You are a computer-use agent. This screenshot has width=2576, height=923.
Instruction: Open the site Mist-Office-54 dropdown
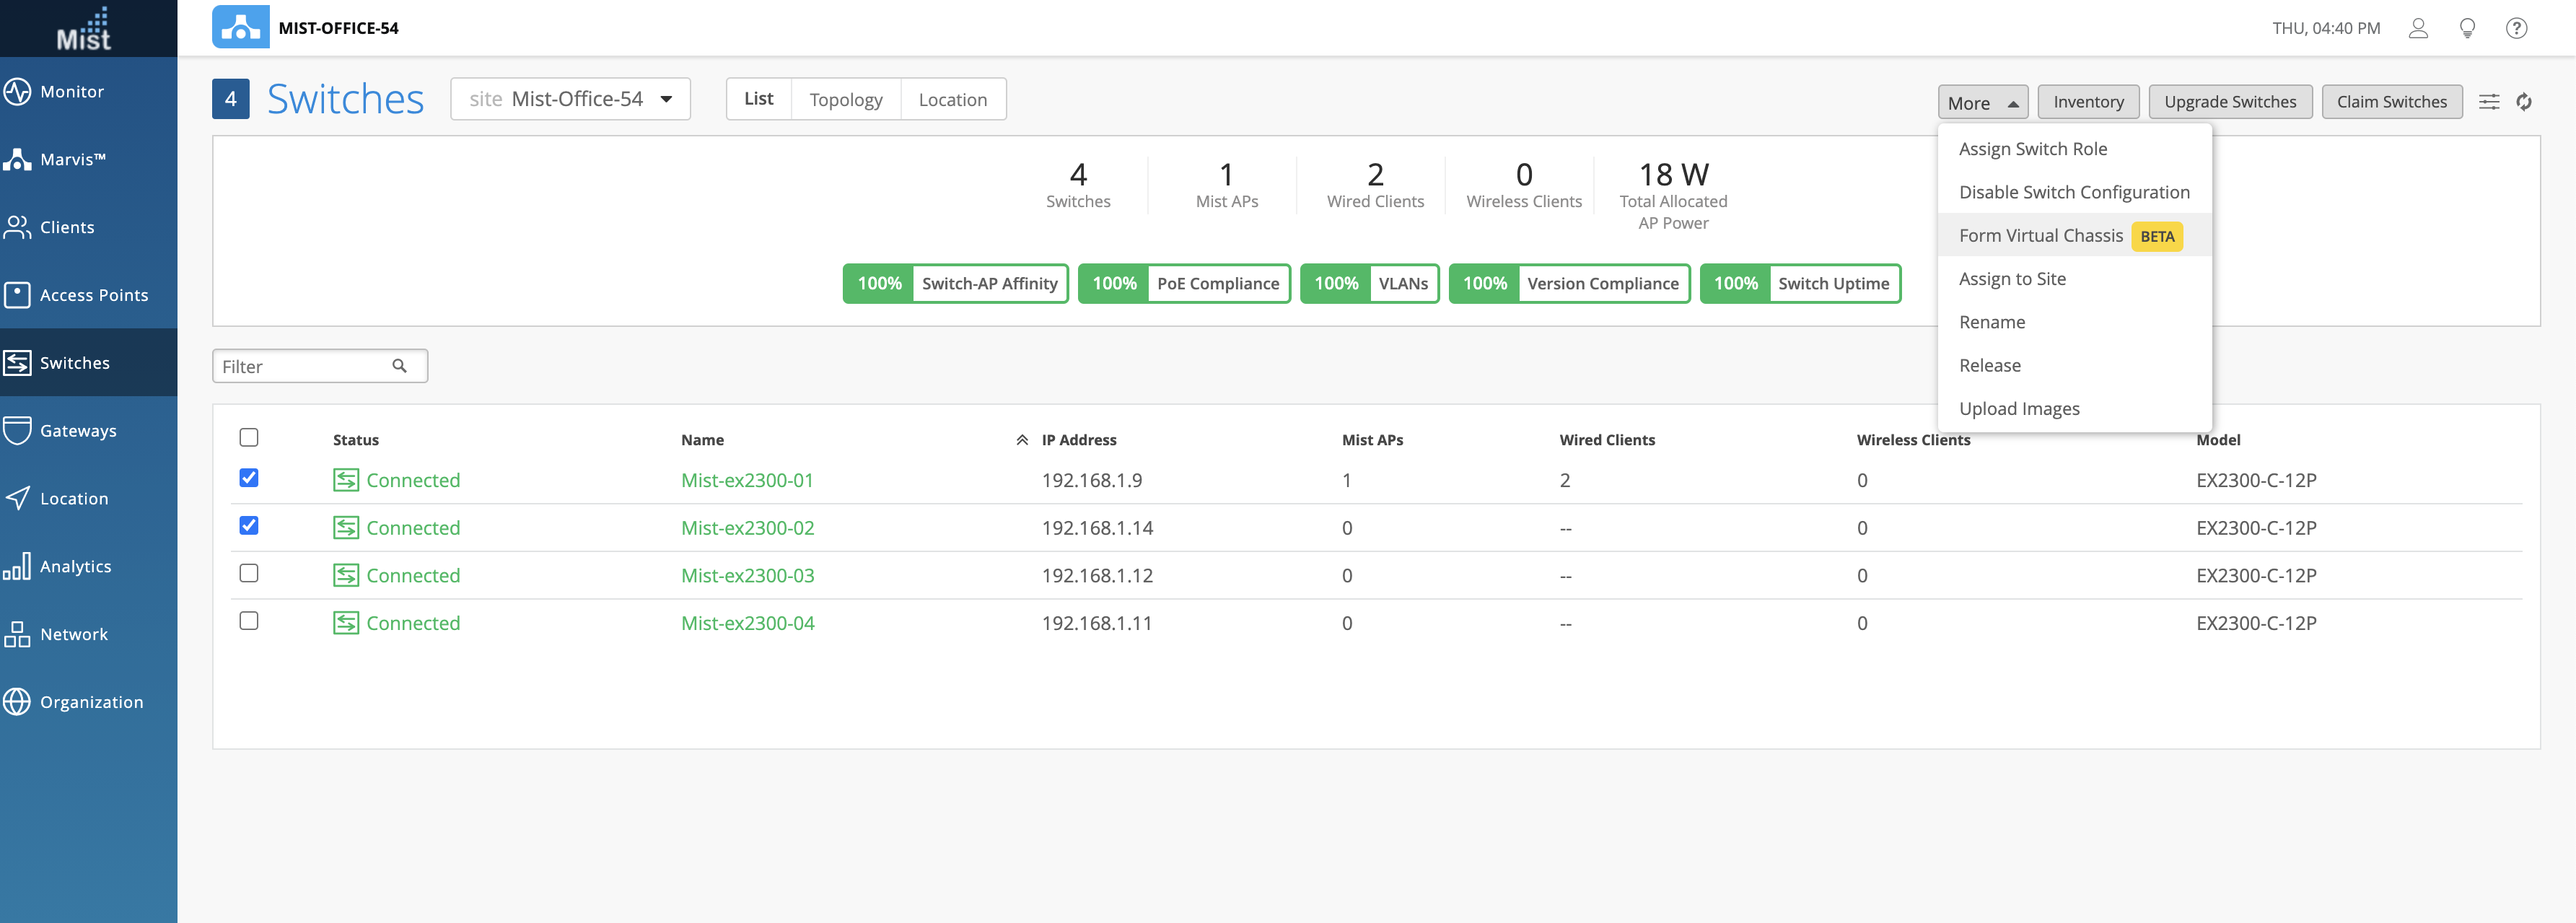[570, 99]
